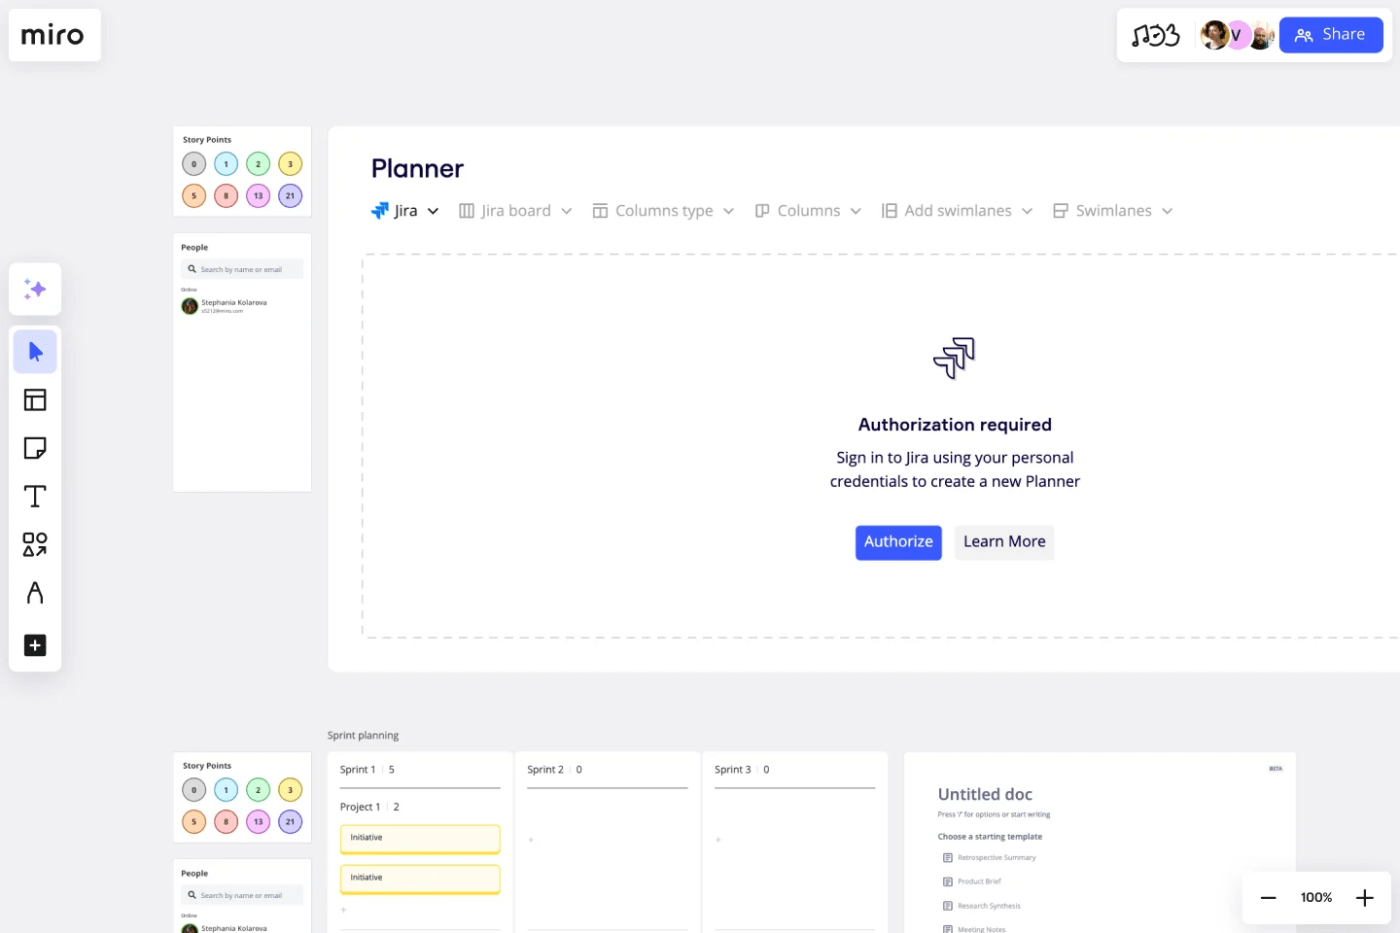Open more apps plus button in toolbar
The height and width of the screenshot is (933, 1400).
pos(35,645)
